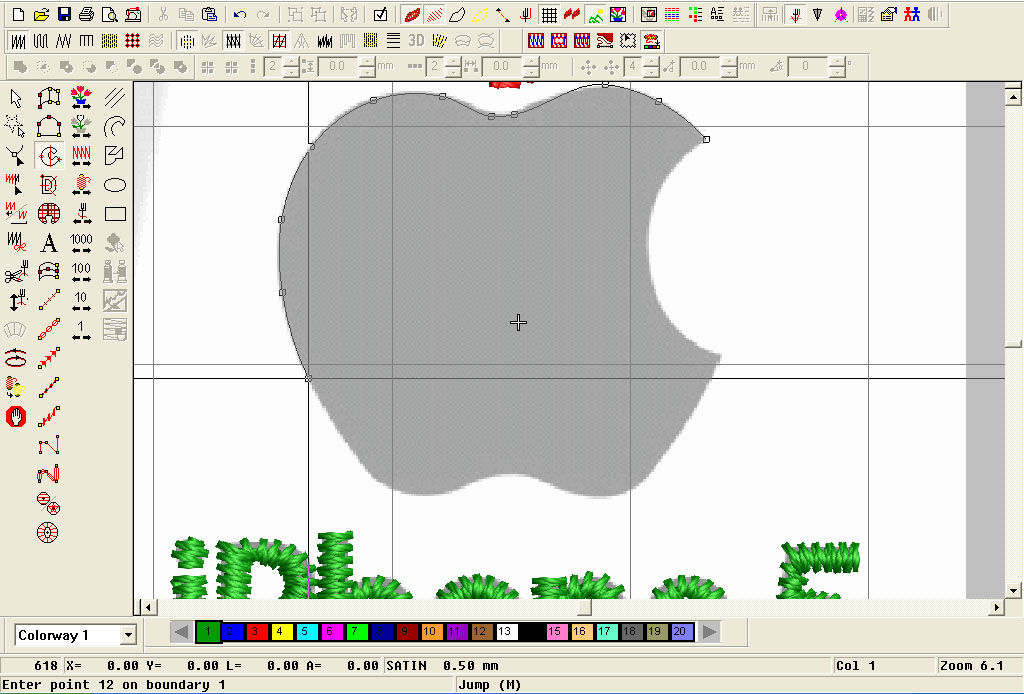
Task: Print the embroidery design
Action: (86, 14)
